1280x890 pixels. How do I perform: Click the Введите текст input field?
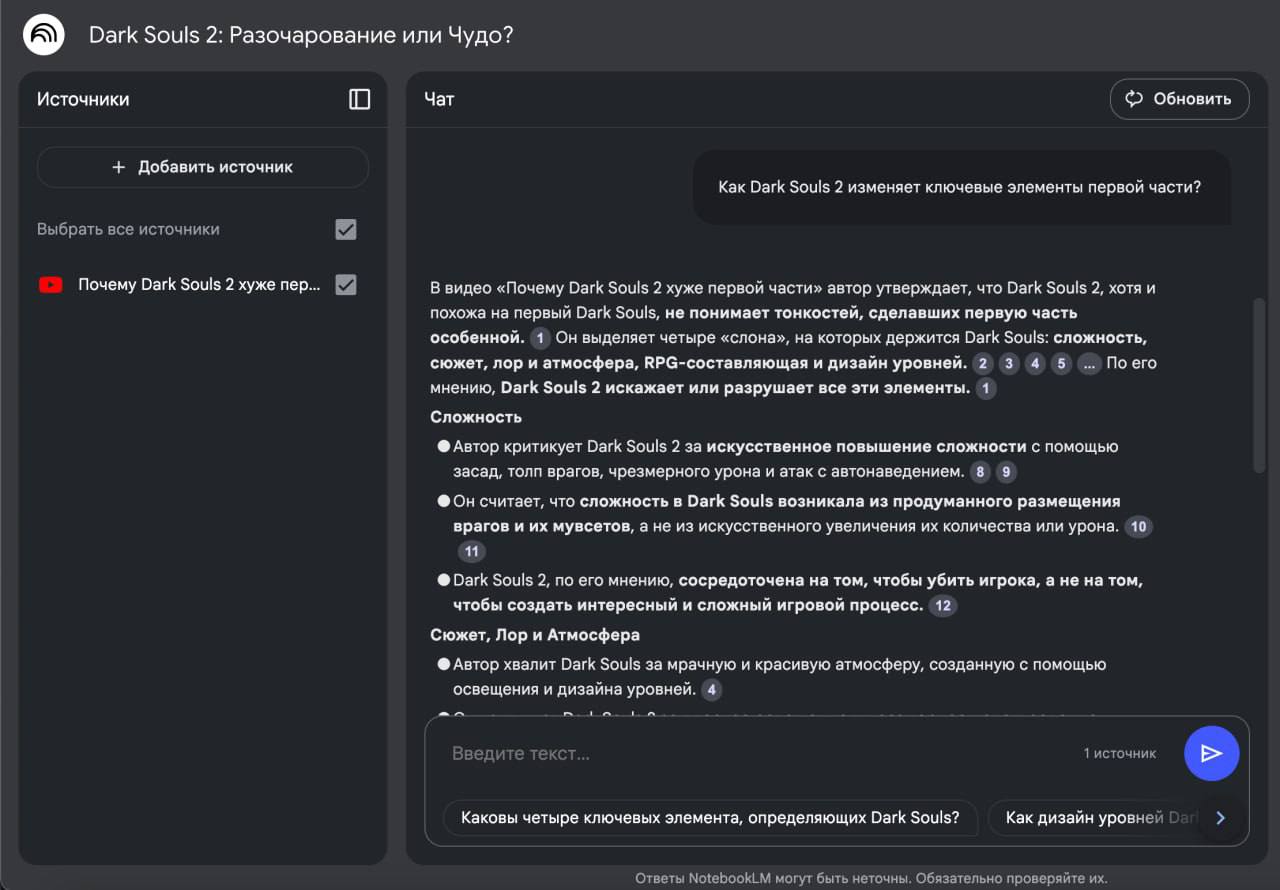coord(760,753)
